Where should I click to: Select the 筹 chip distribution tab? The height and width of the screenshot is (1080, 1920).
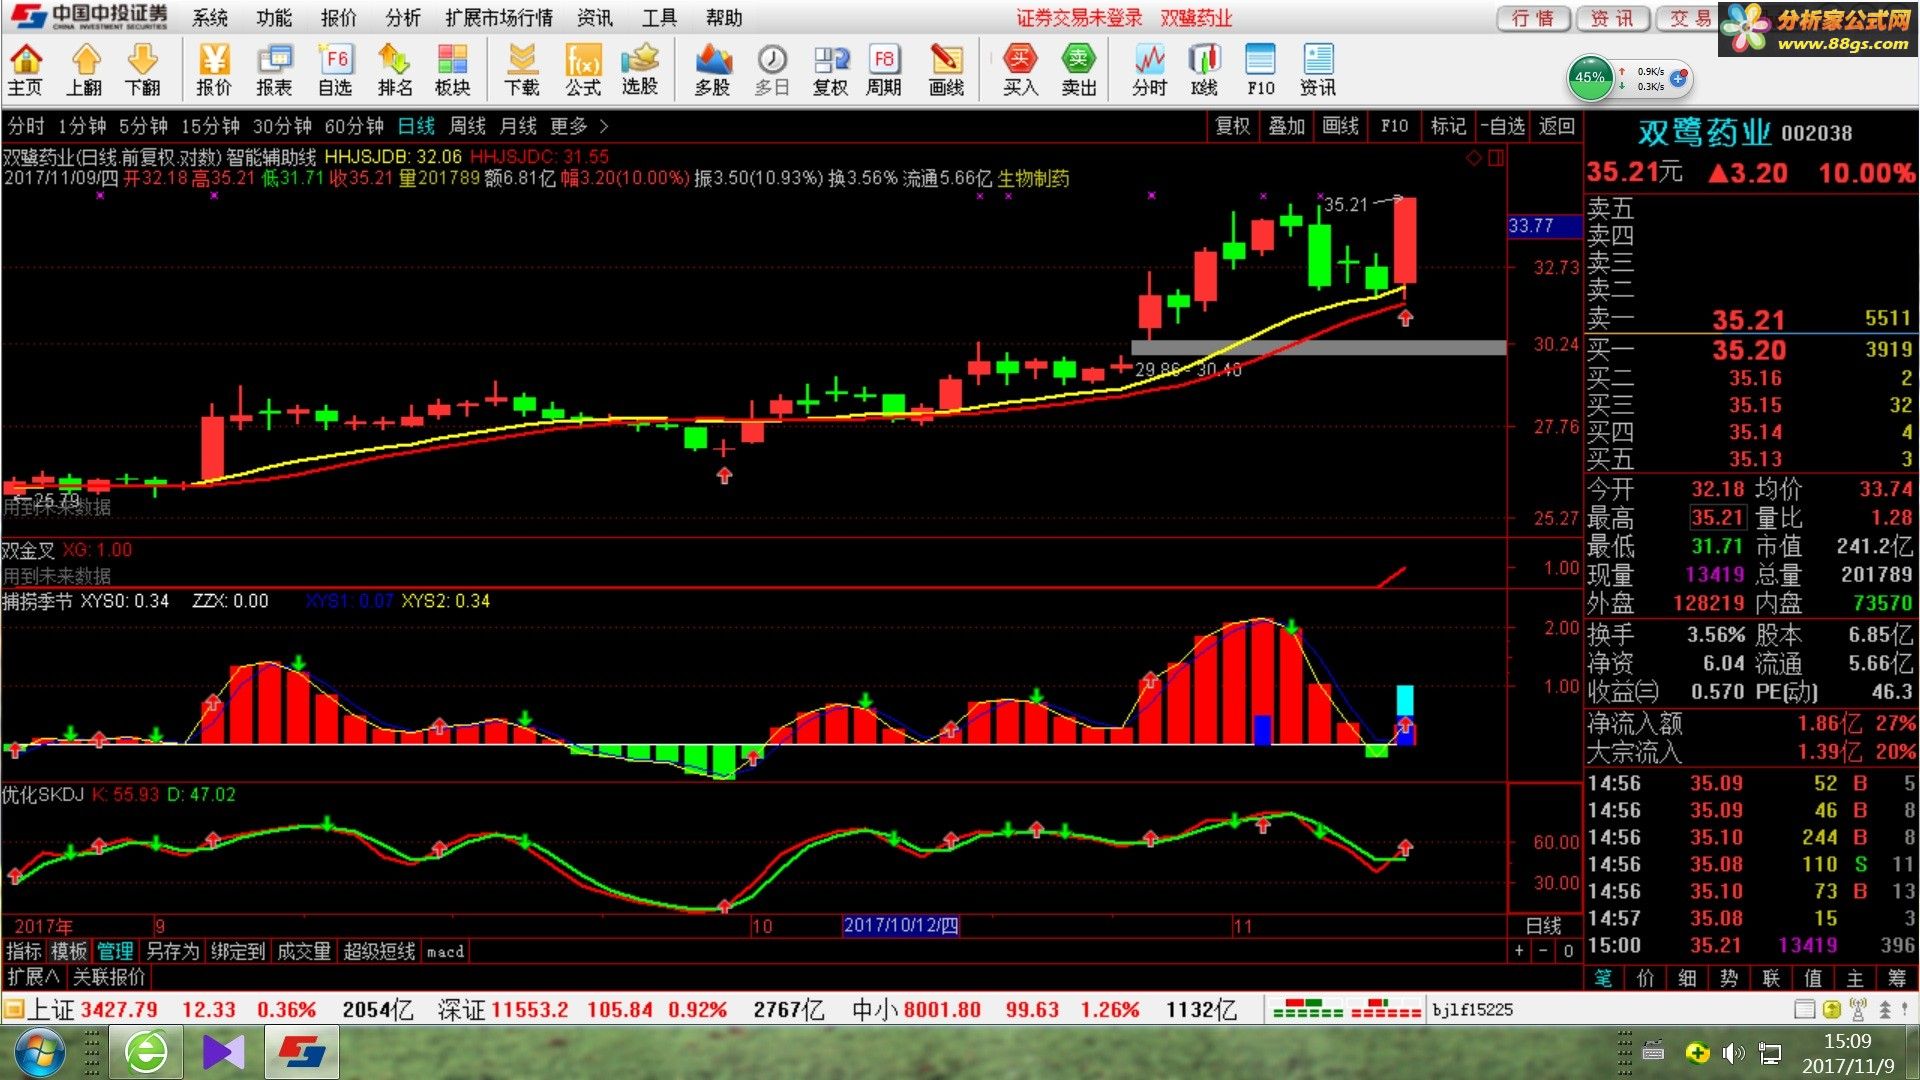point(1897,977)
